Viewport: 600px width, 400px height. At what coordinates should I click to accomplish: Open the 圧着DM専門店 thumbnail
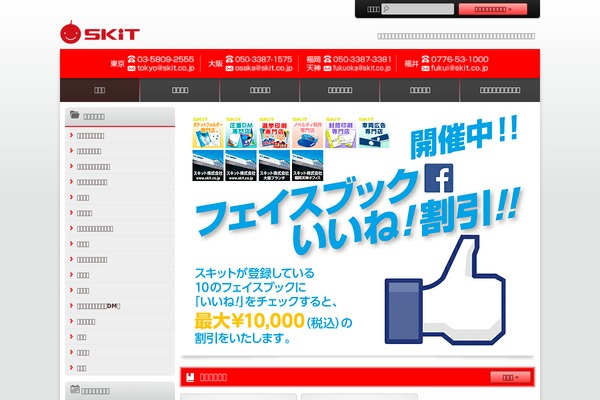pyautogui.click(x=241, y=132)
